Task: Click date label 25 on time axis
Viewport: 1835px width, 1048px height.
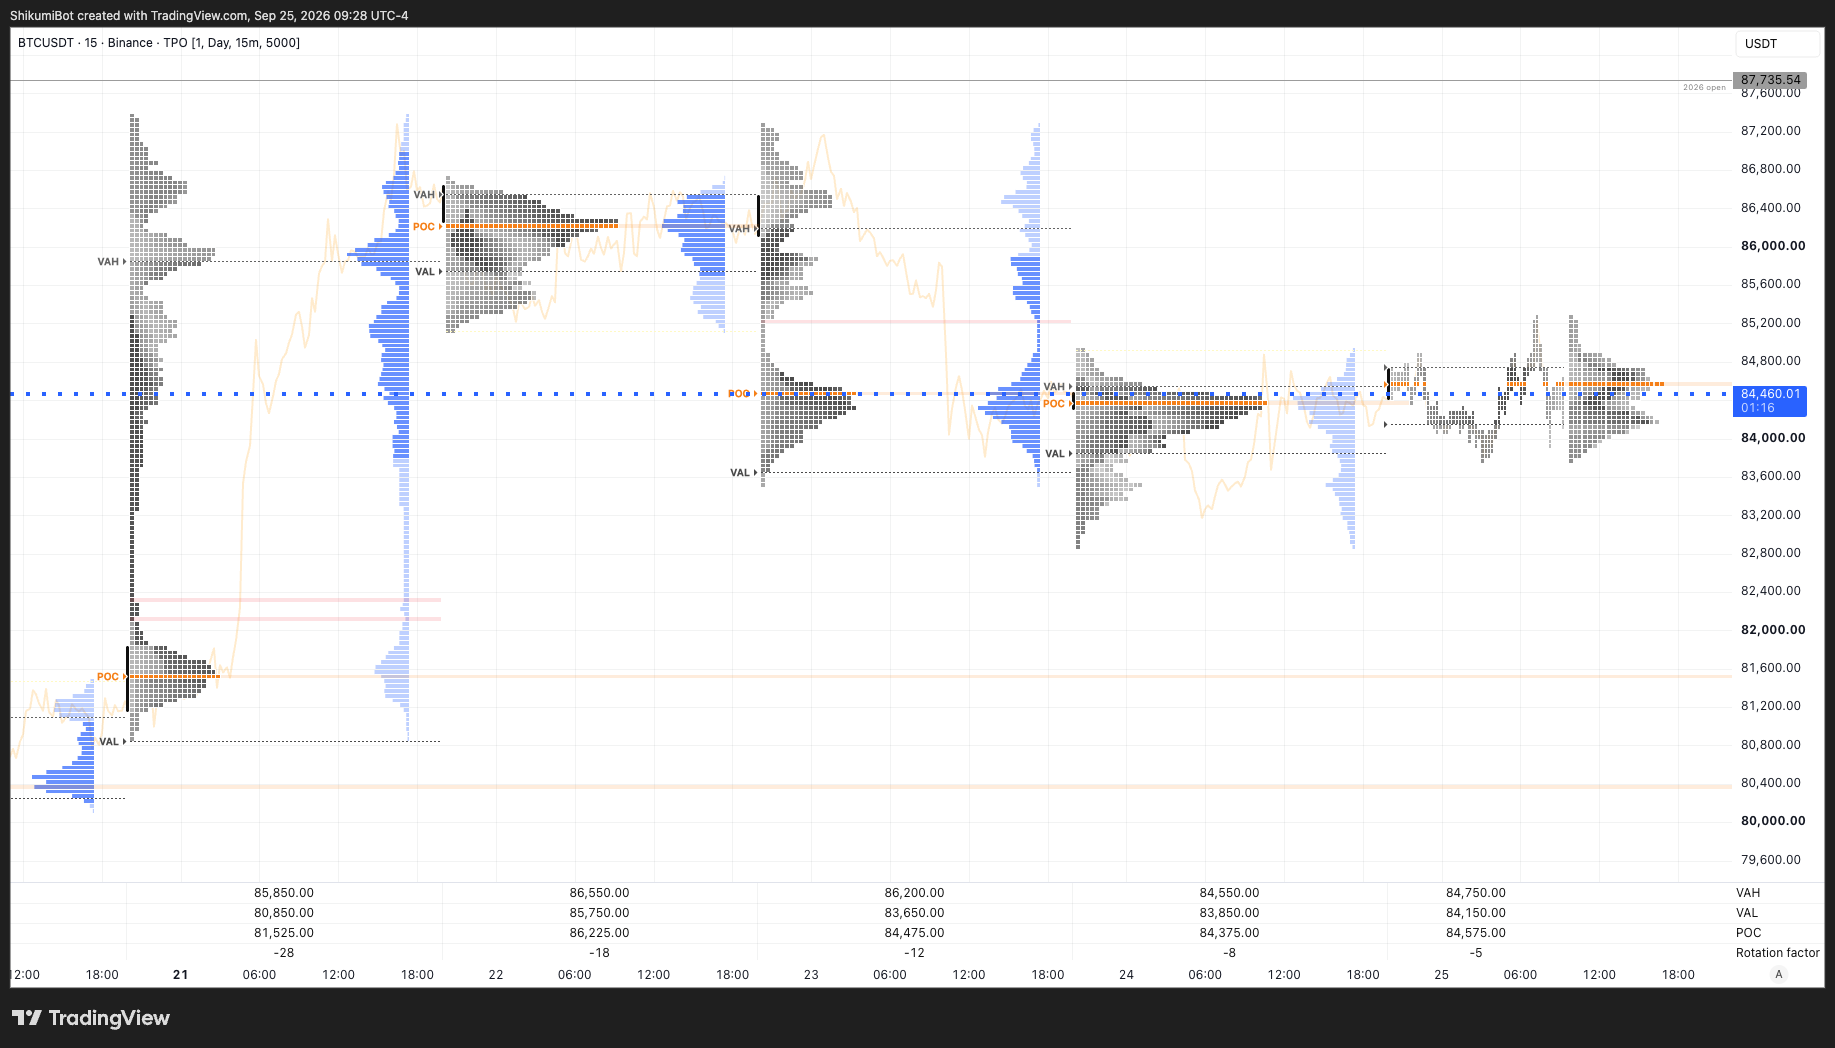Action: click(1441, 974)
